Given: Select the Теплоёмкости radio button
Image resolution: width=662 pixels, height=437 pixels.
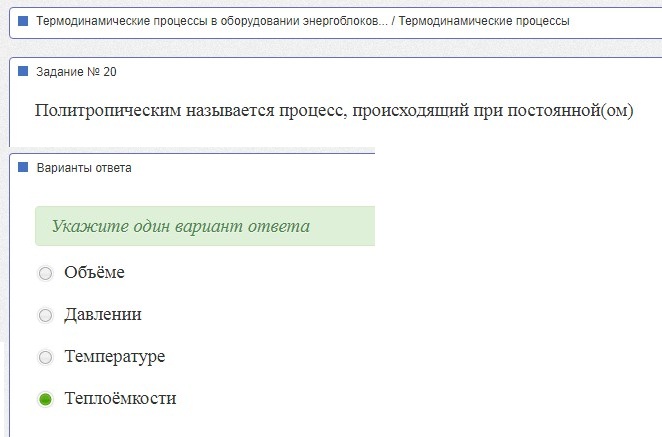Looking at the screenshot, I should (45, 399).
